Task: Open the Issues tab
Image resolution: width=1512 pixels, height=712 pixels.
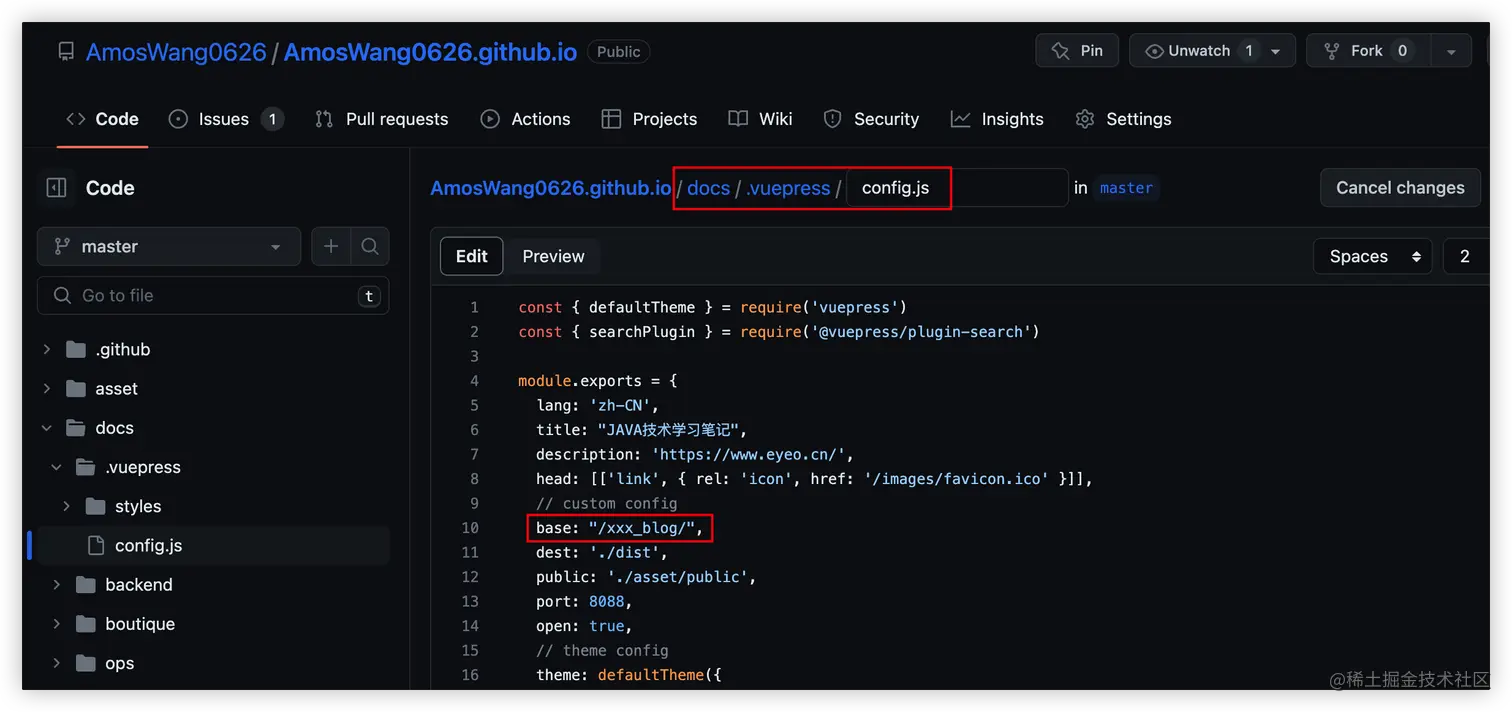Action: (x=225, y=119)
